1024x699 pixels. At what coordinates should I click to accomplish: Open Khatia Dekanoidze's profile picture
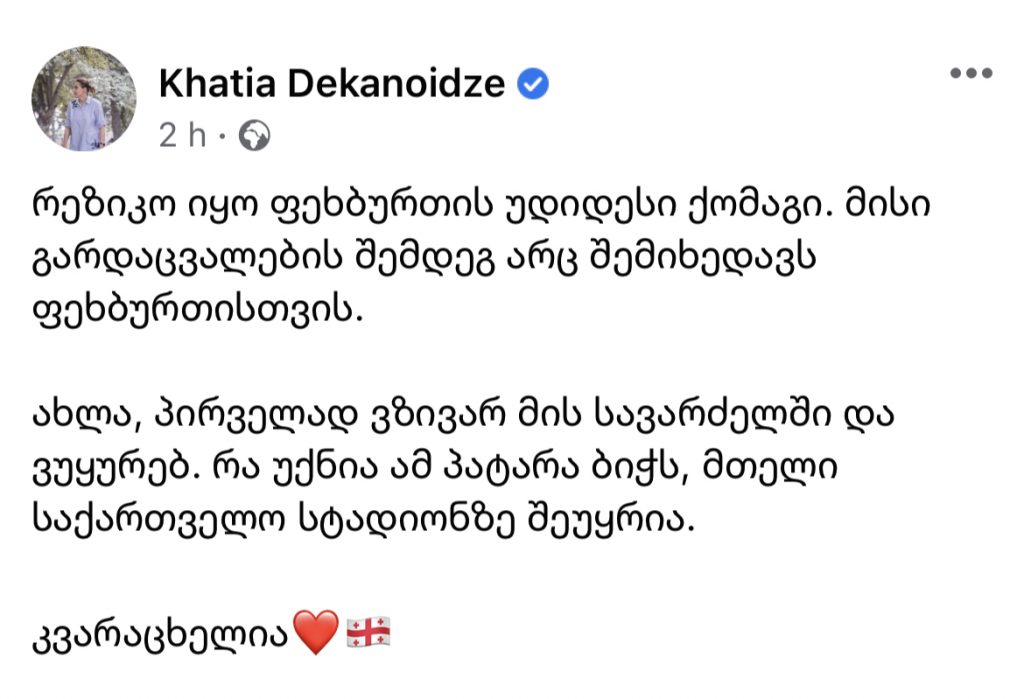[x=84, y=99]
